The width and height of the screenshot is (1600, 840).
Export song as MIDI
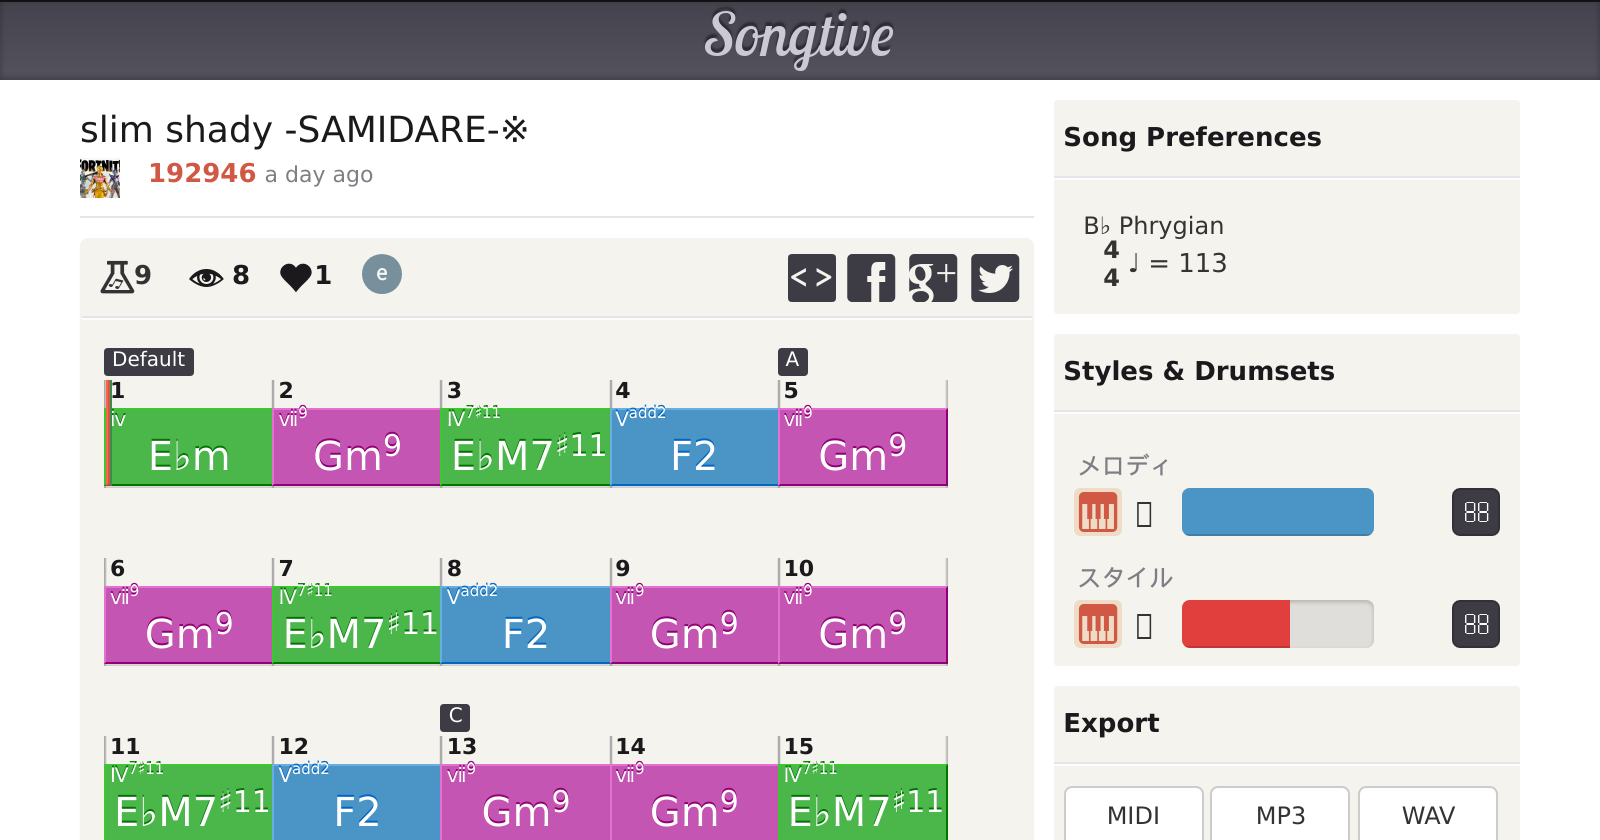coord(1133,815)
